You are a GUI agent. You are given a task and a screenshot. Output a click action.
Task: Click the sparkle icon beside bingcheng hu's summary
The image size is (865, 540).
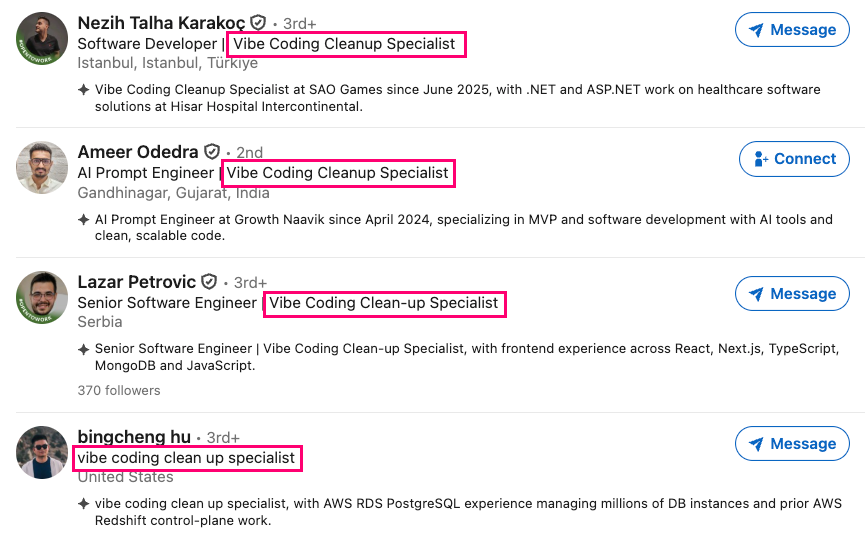[x=83, y=504]
